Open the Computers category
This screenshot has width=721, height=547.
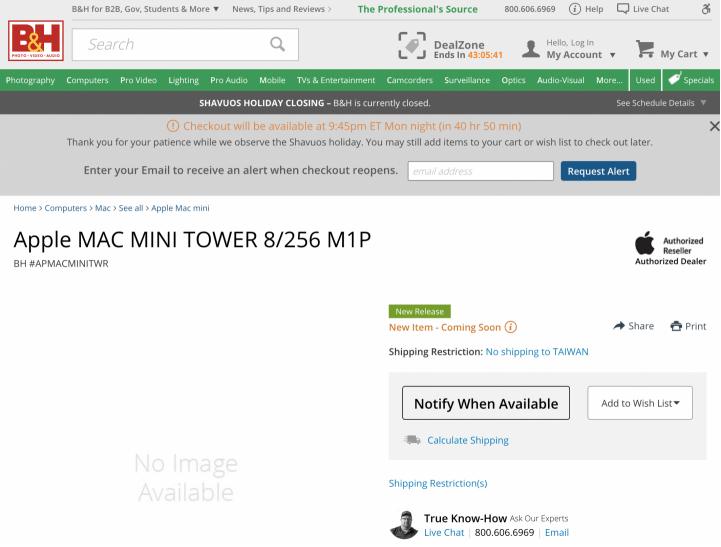click(x=87, y=80)
